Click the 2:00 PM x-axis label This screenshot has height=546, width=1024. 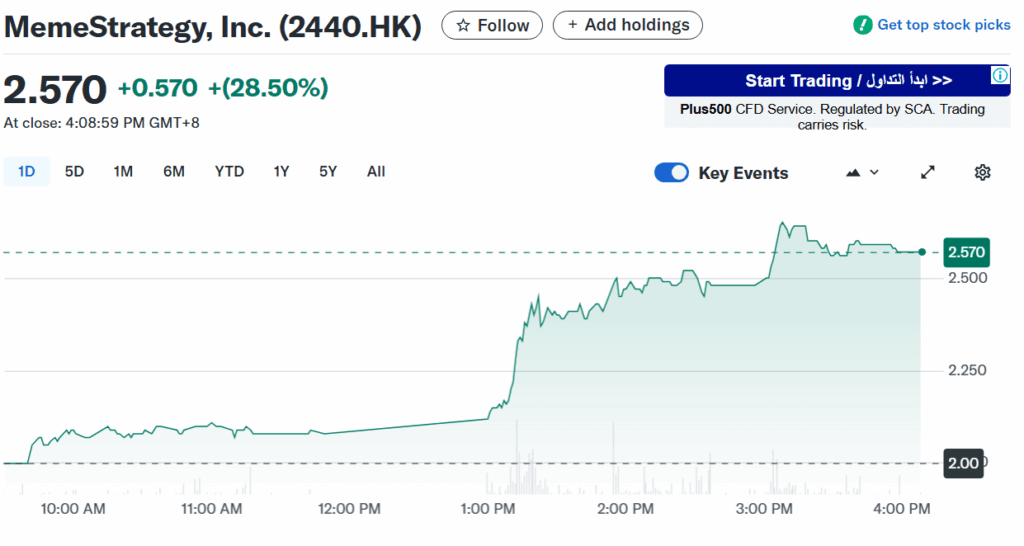pos(625,509)
